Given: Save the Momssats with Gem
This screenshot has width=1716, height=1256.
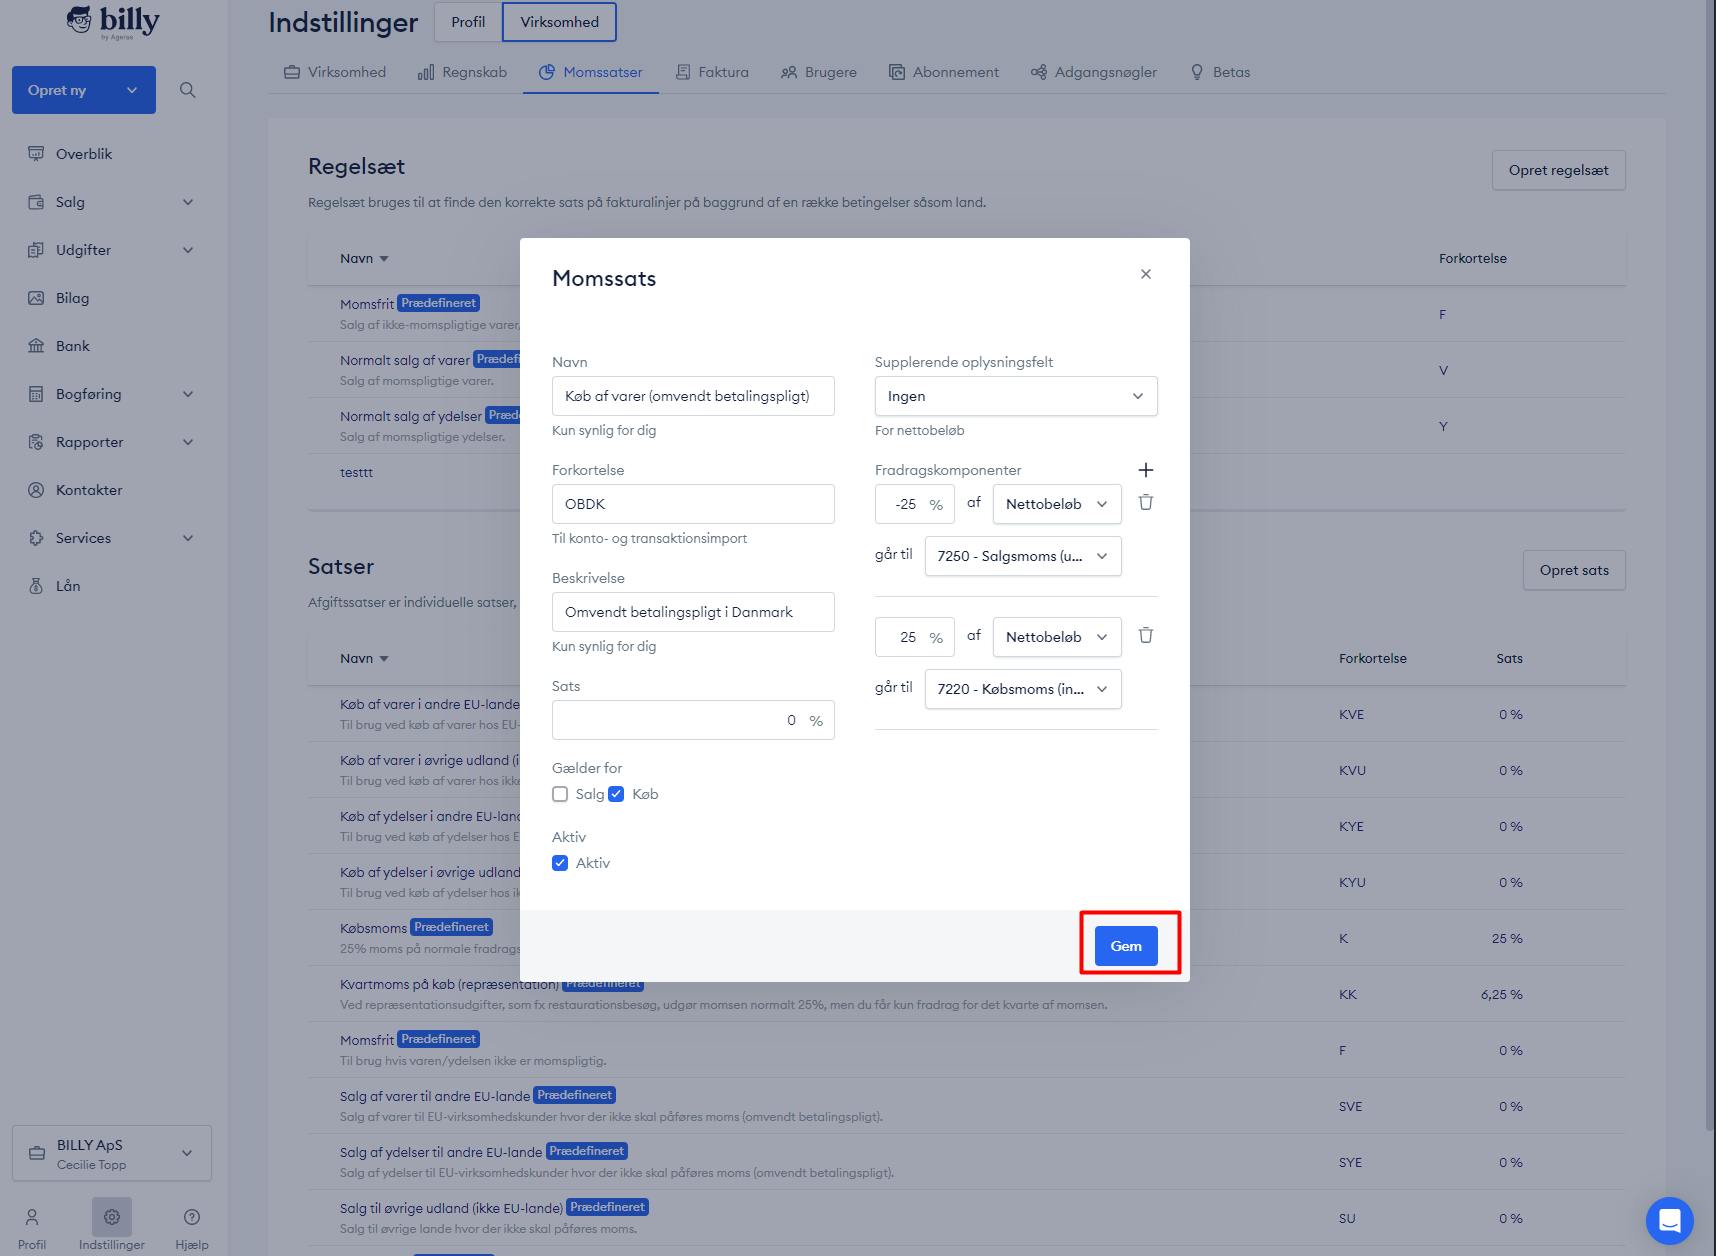Looking at the screenshot, I should point(1126,946).
